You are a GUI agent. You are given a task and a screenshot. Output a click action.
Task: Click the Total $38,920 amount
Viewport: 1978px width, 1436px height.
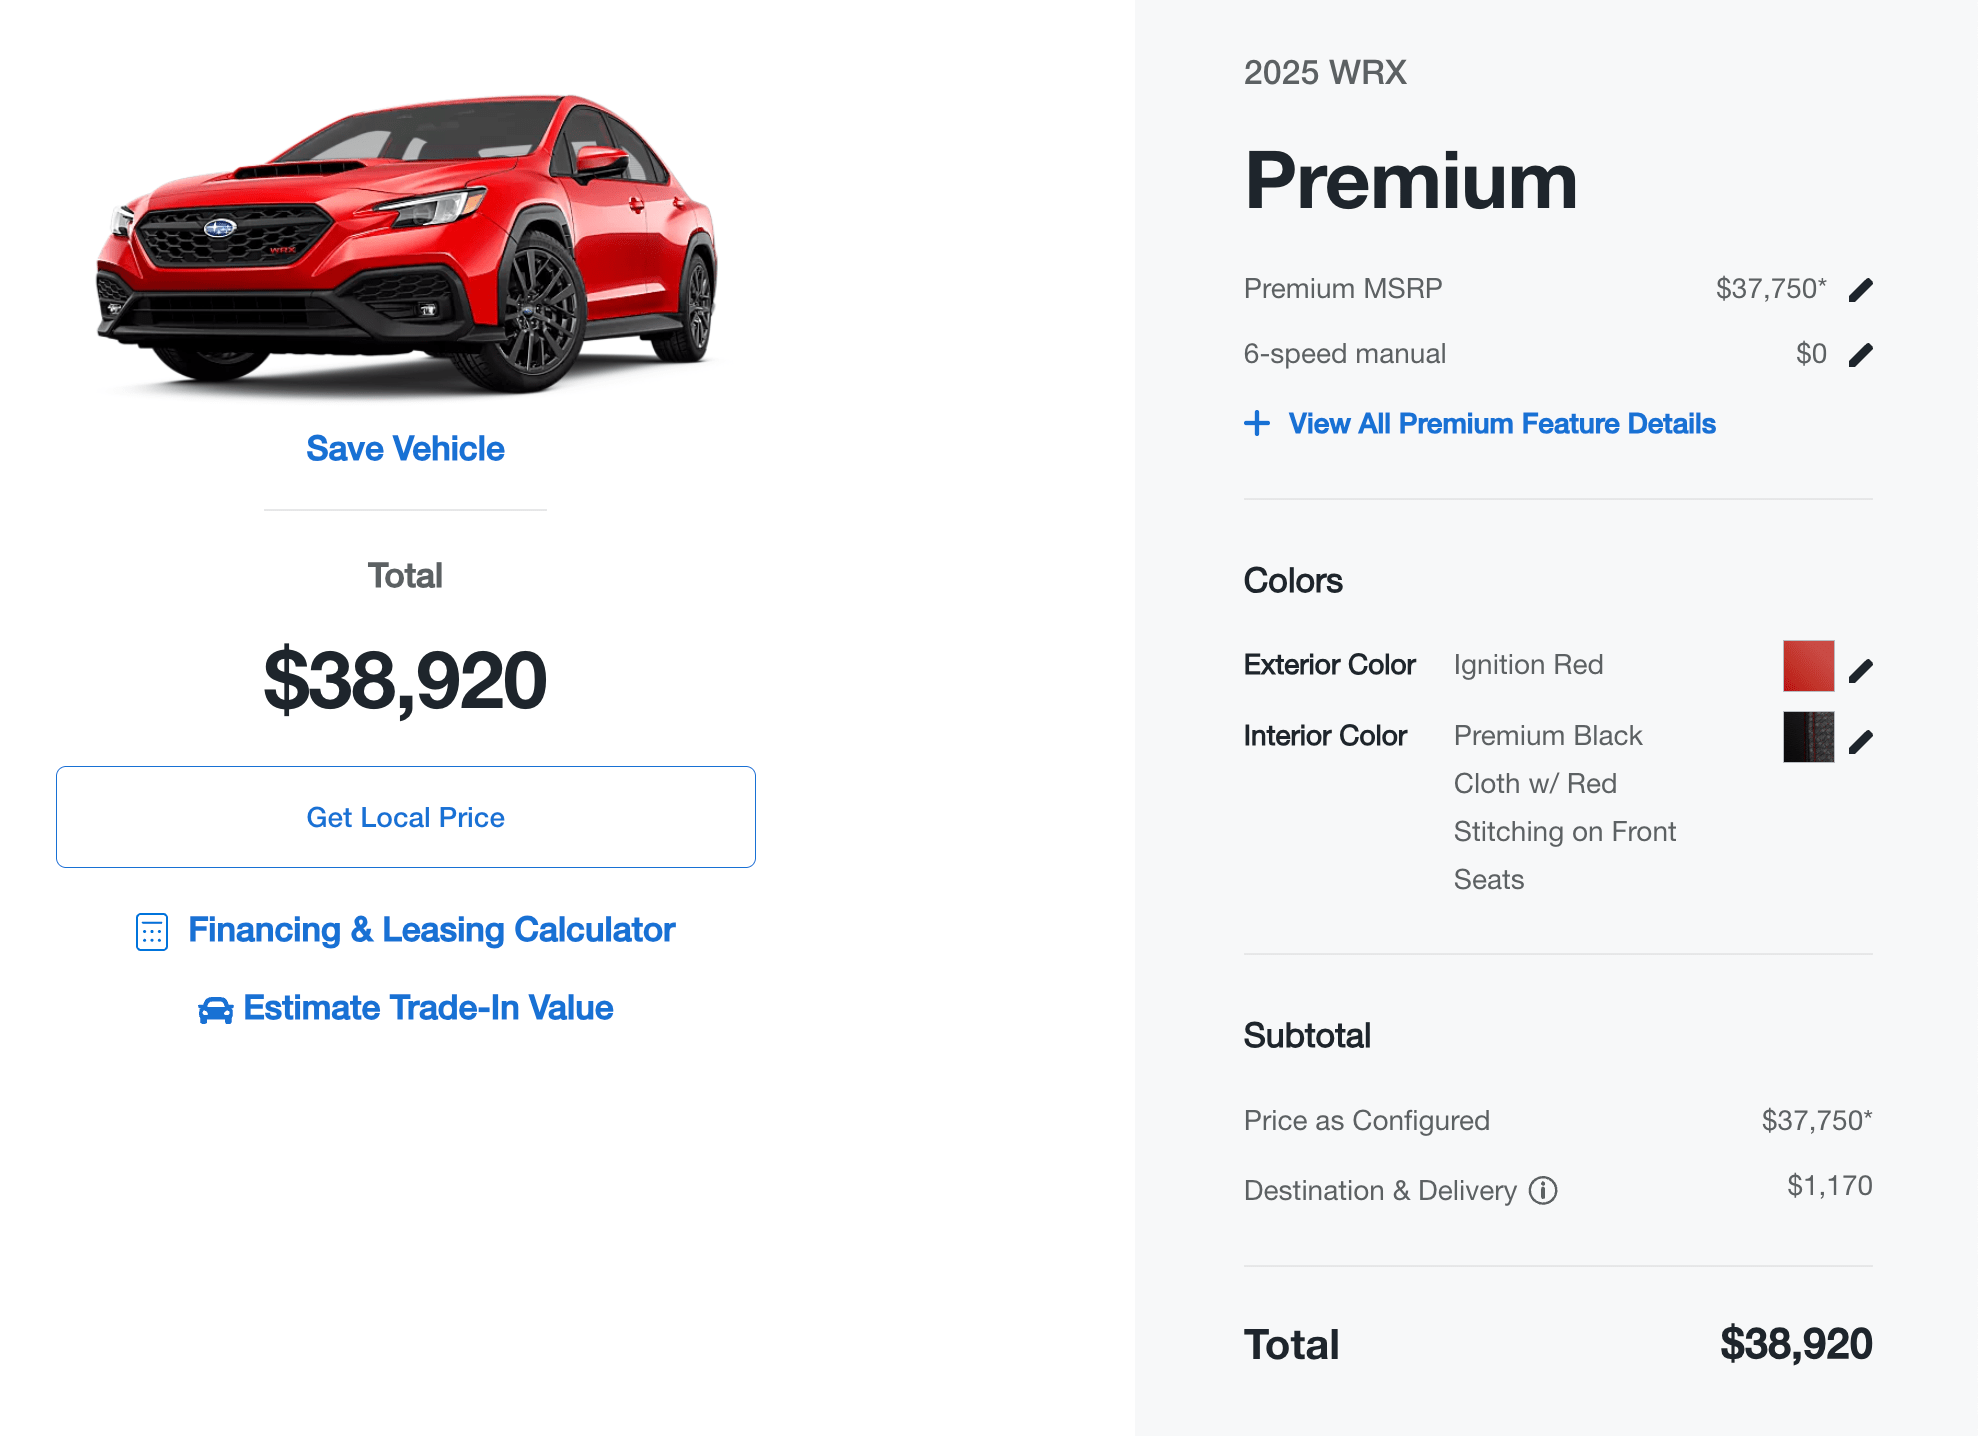pos(1796,1344)
